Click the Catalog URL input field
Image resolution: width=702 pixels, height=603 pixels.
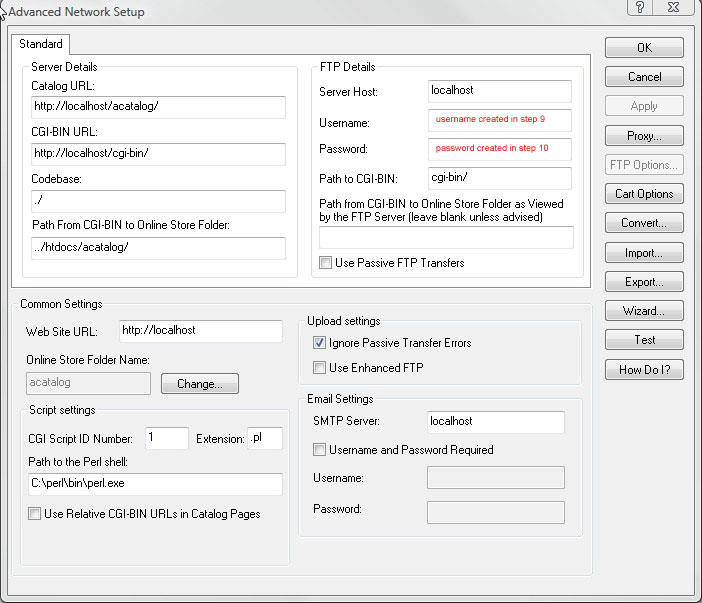(158, 107)
